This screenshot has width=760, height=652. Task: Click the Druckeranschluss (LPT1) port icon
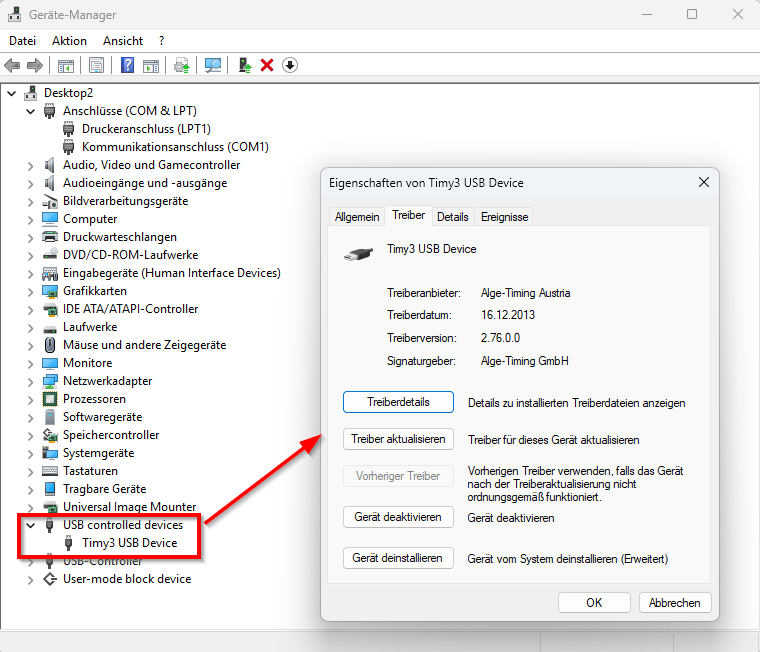point(69,129)
